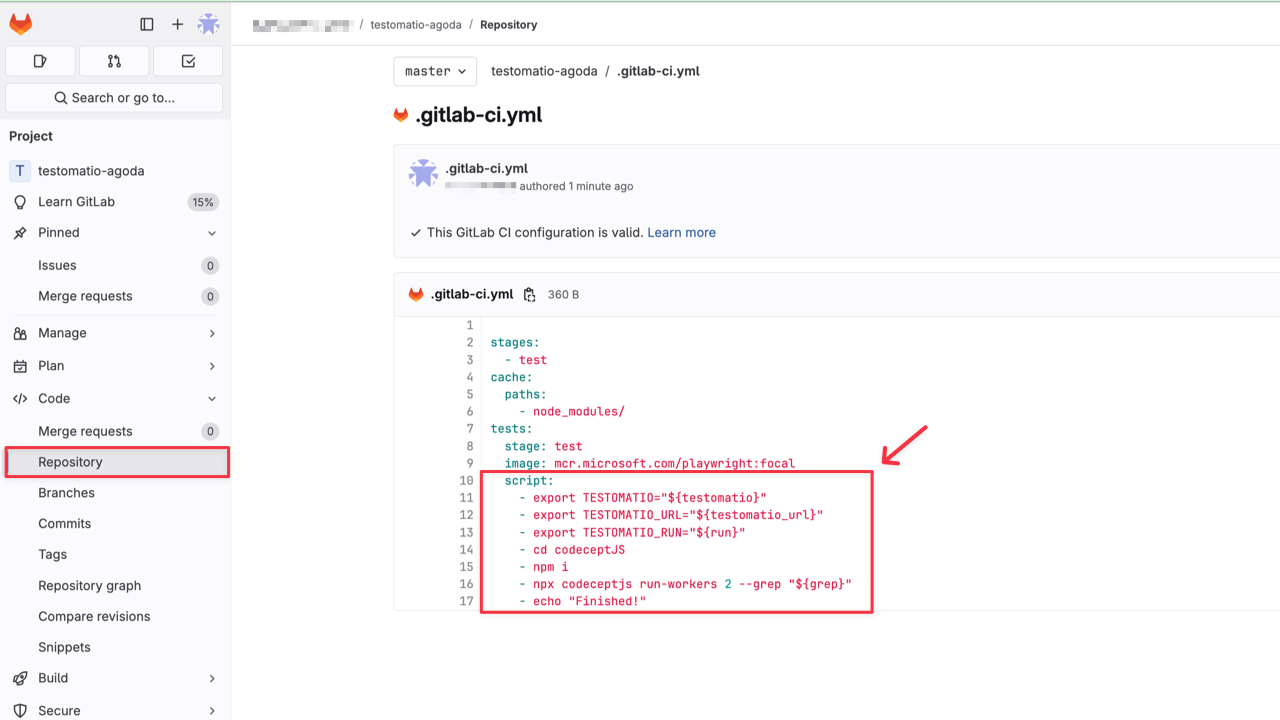Screen dimensions: 1280x720
Task: Open the to-do list icon
Action: (187, 60)
